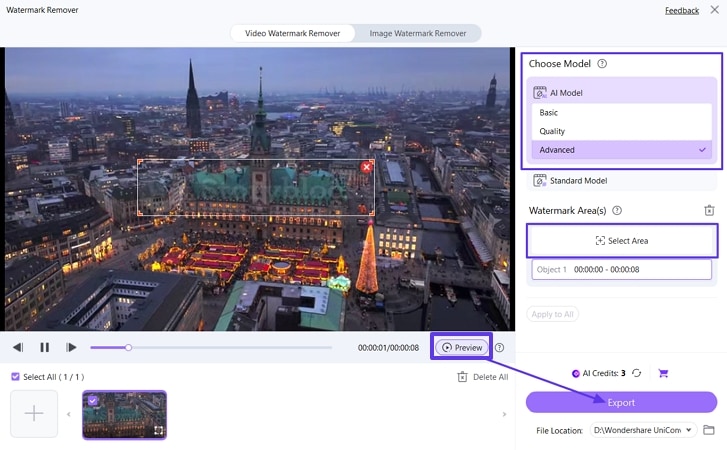Viewport: 727px width, 450px height.
Task: Click the Select Area button
Action: point(621,241)
